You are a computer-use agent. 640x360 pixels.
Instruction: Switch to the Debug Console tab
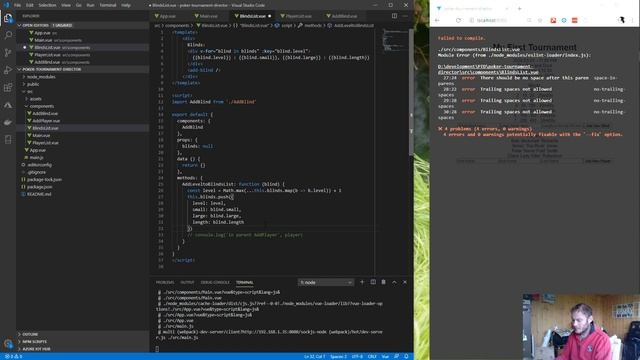pyautogui.click(x=215, y=282)
